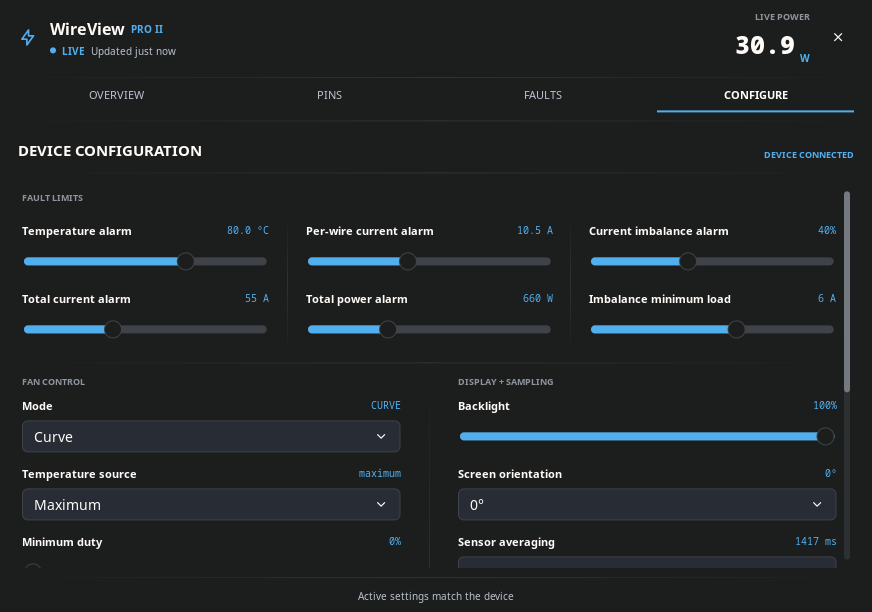
Task: Click the 1417 ms sensor averaging value
Action: click(816, 541)
